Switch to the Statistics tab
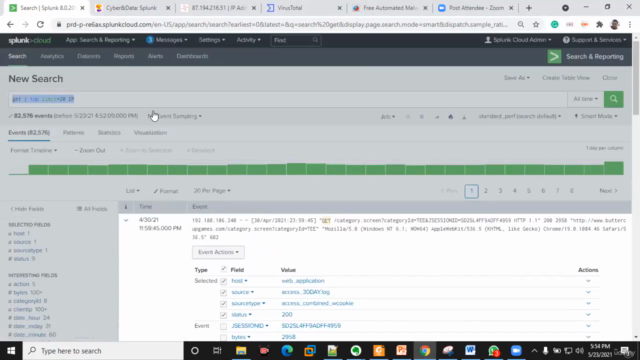The height and width of the screenshot is (360, 640). point(109,133)
